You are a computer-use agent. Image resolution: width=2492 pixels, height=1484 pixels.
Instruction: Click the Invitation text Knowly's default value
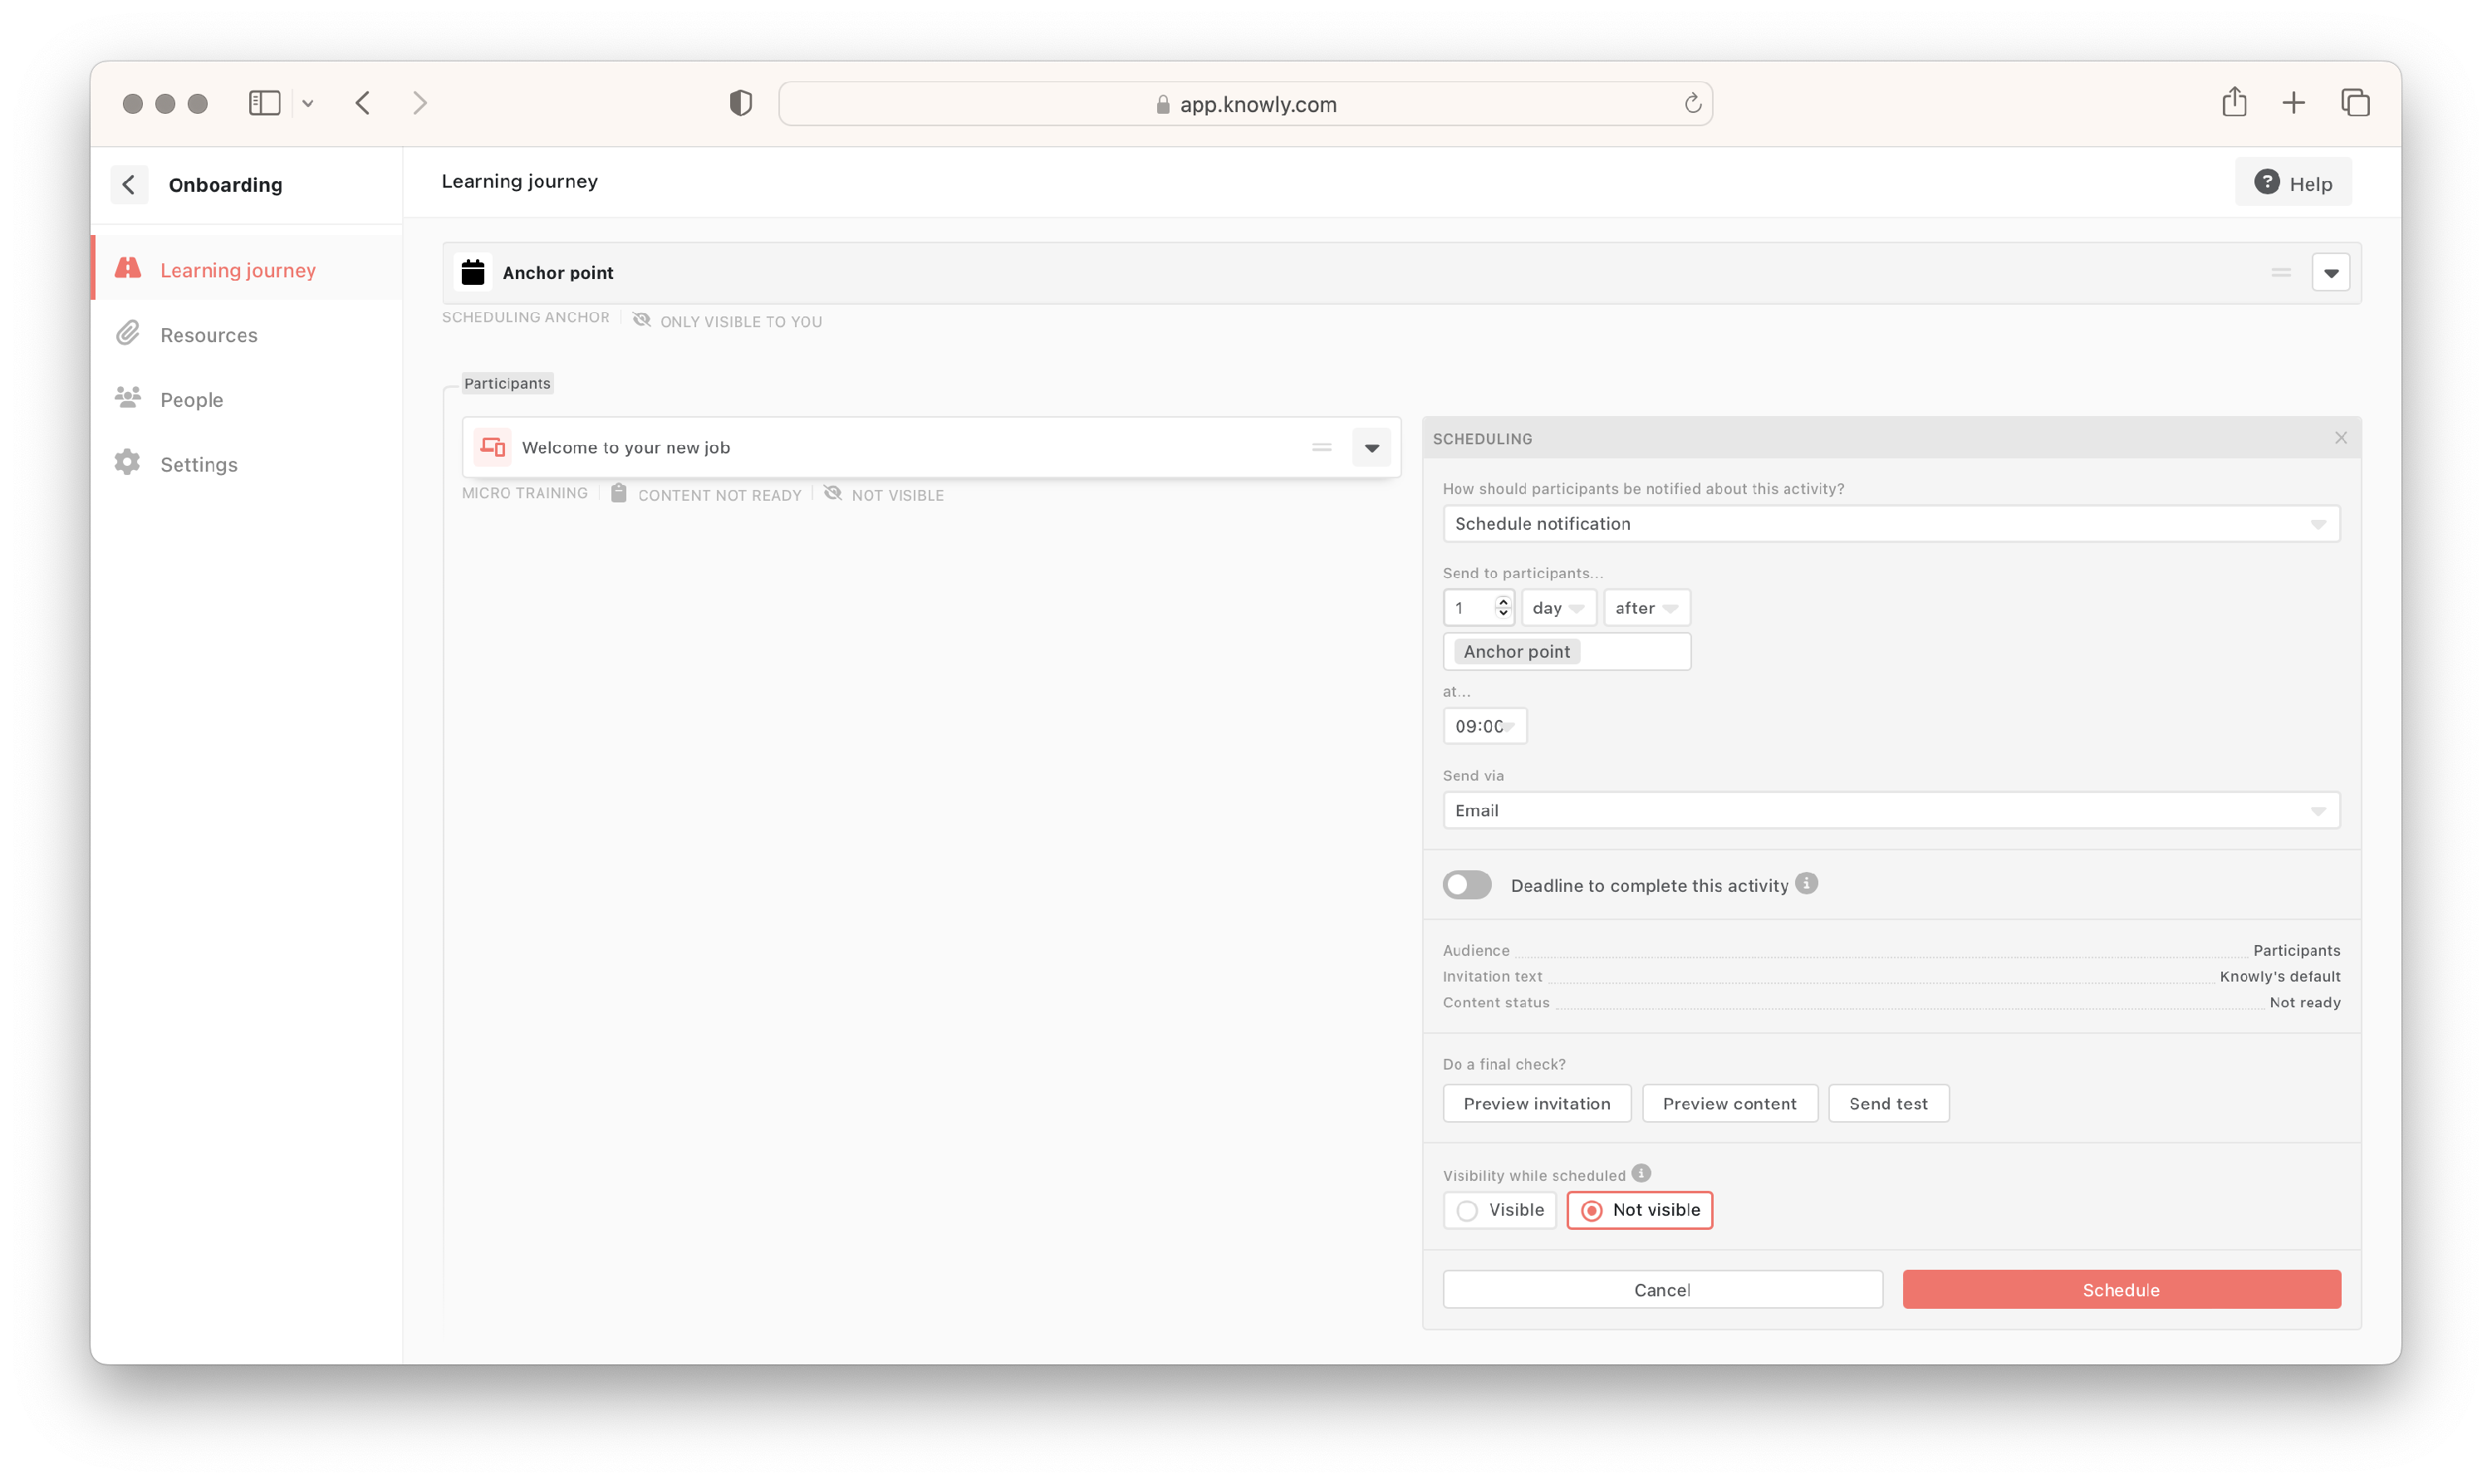click(2279, 977)
